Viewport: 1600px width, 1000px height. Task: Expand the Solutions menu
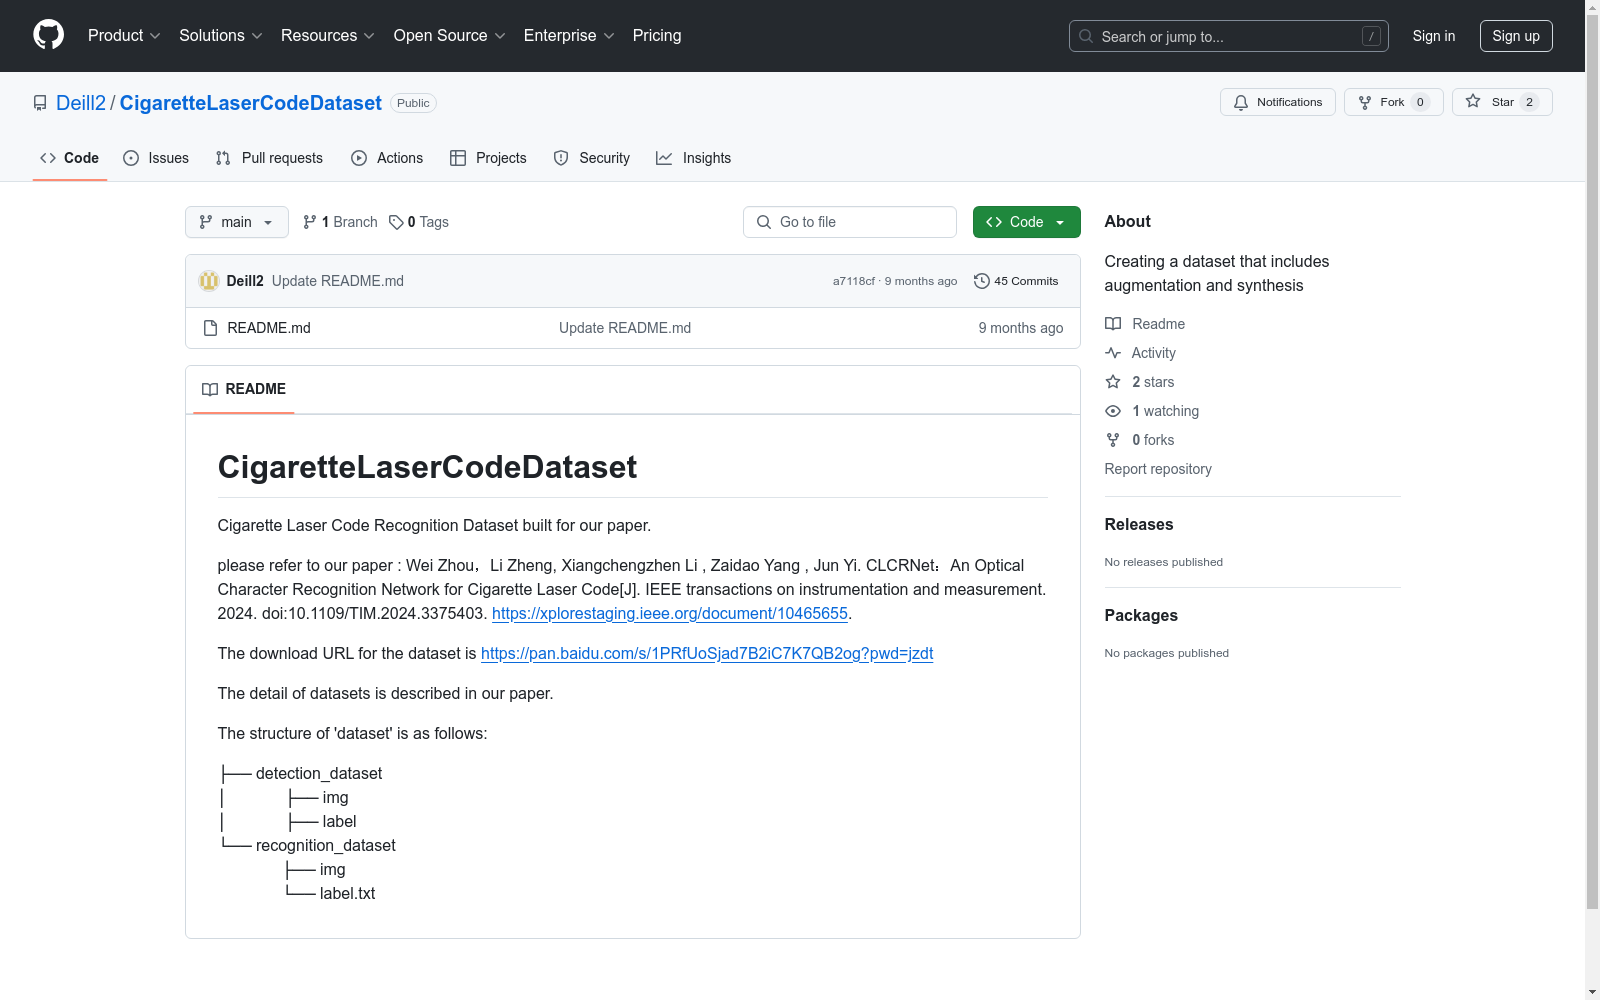(221, 36)
